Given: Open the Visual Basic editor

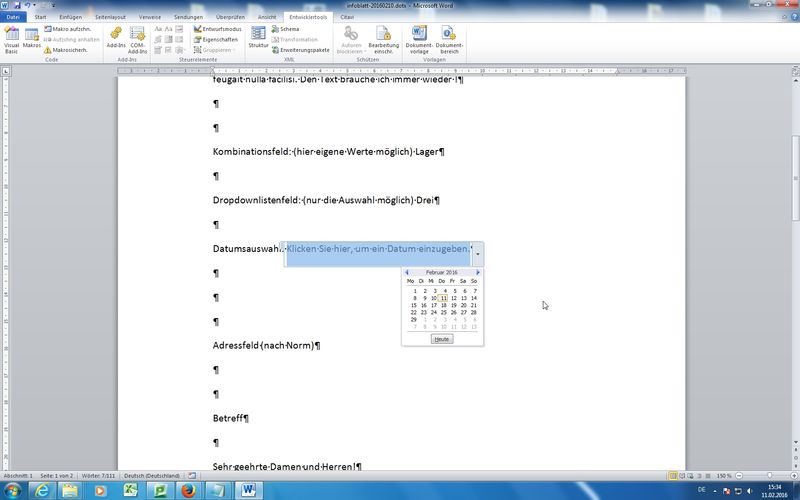Looking at the screenshot, I should click(11, 40).
